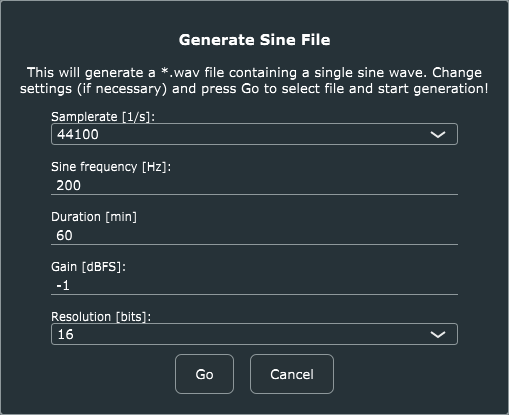This screenshot has height=415, width=509.
Task: Focus the Gain dBFS input field
Action: tap(254, 285)
